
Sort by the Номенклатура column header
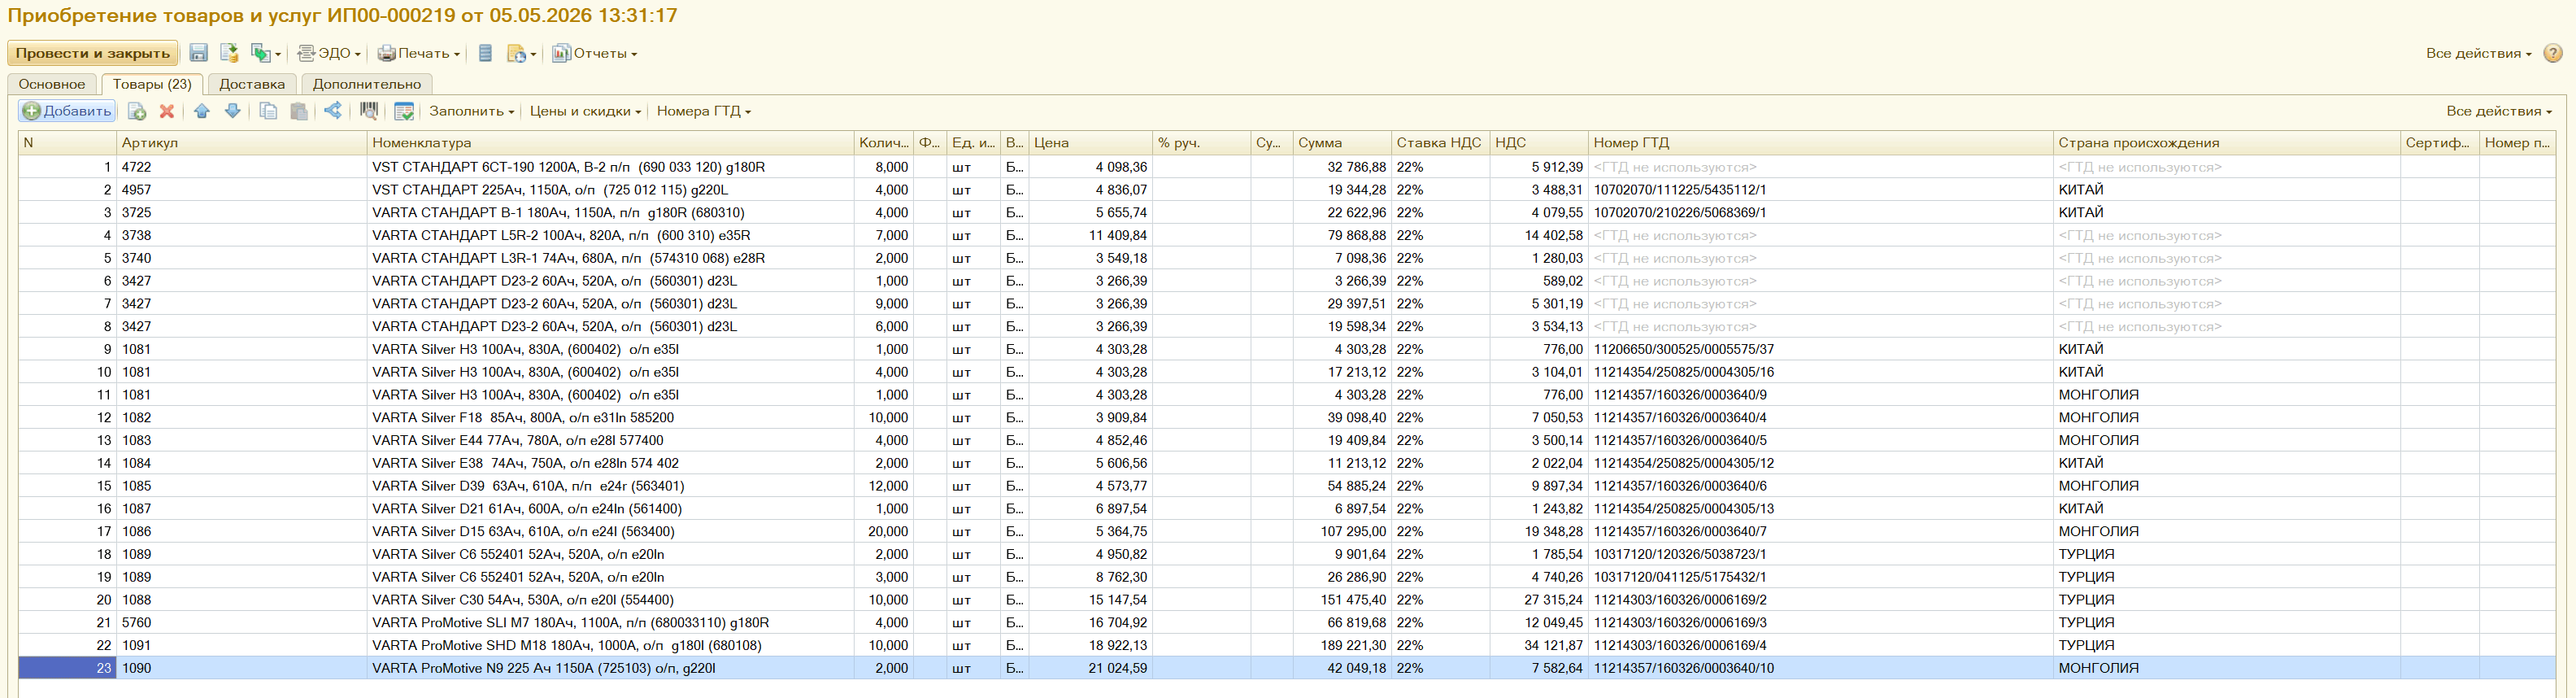[x=610, y=143]
